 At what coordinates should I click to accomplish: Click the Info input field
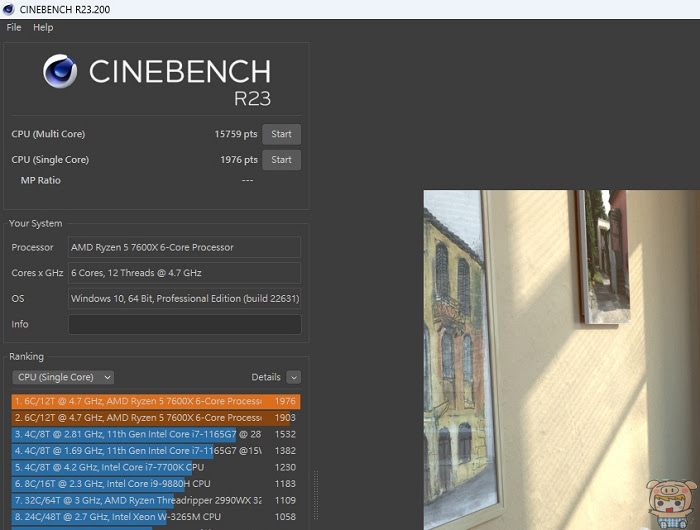pyautogui.click(x=184, y=324)
